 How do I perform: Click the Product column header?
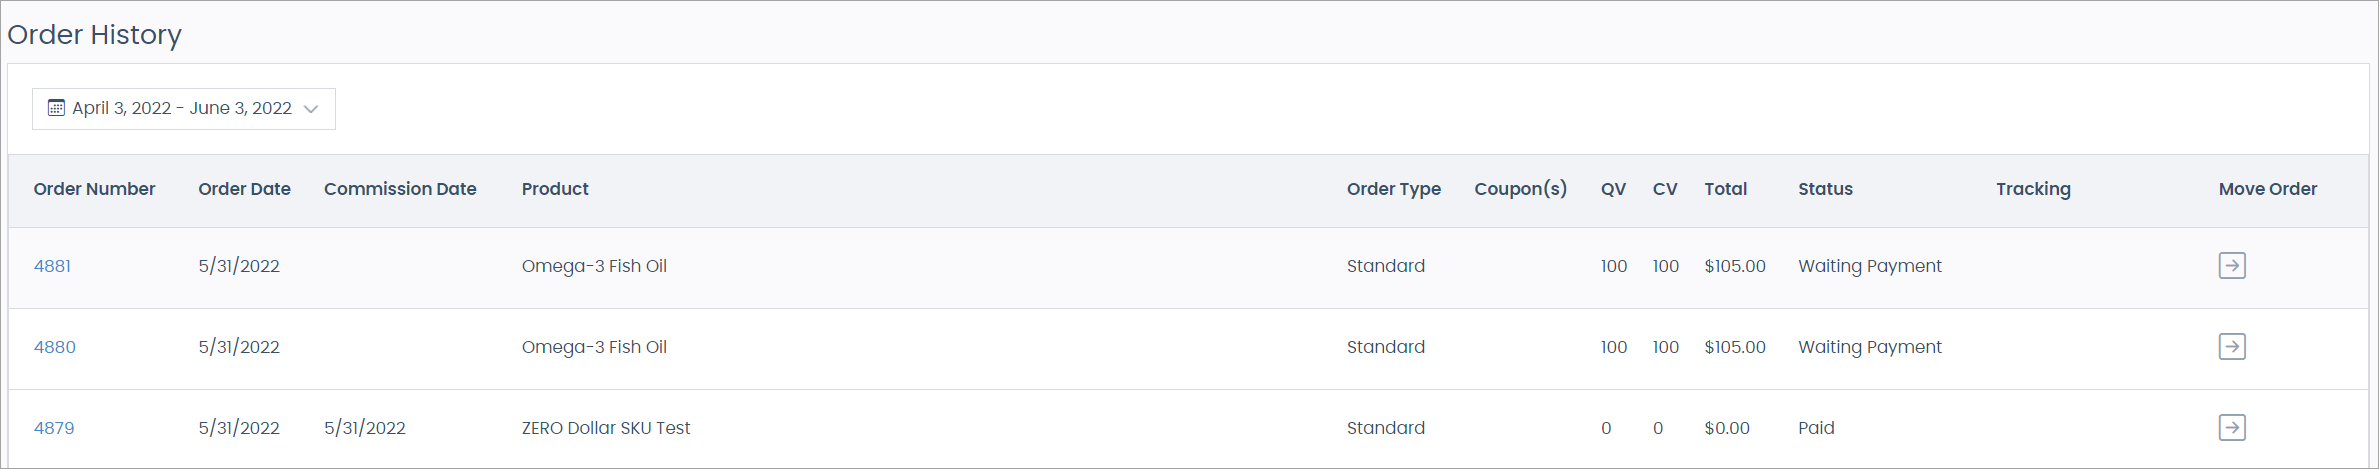click(555, 189)
